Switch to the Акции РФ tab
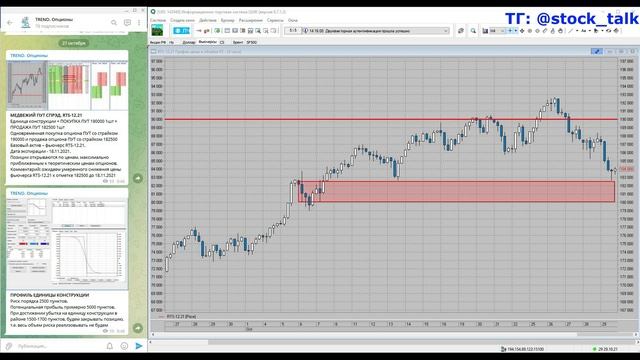The image size is (640, 360). click(158, 42)
